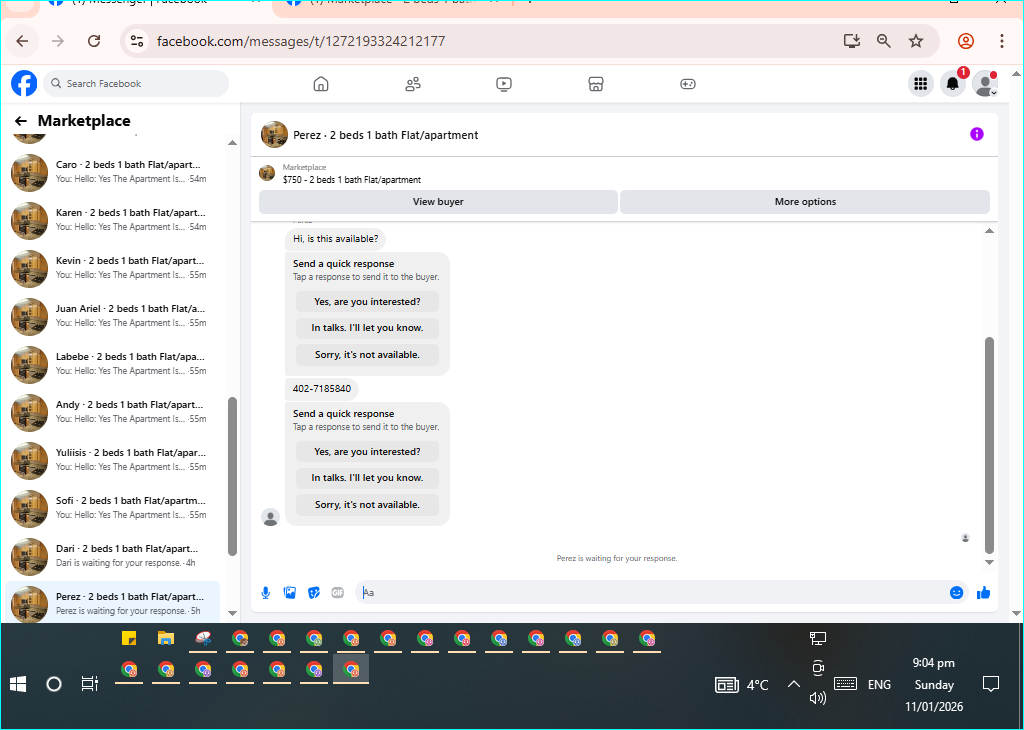The width and height of the screenshot is (1024, 730).
Task: Click the Facebook logo icon
Action: 24,84
